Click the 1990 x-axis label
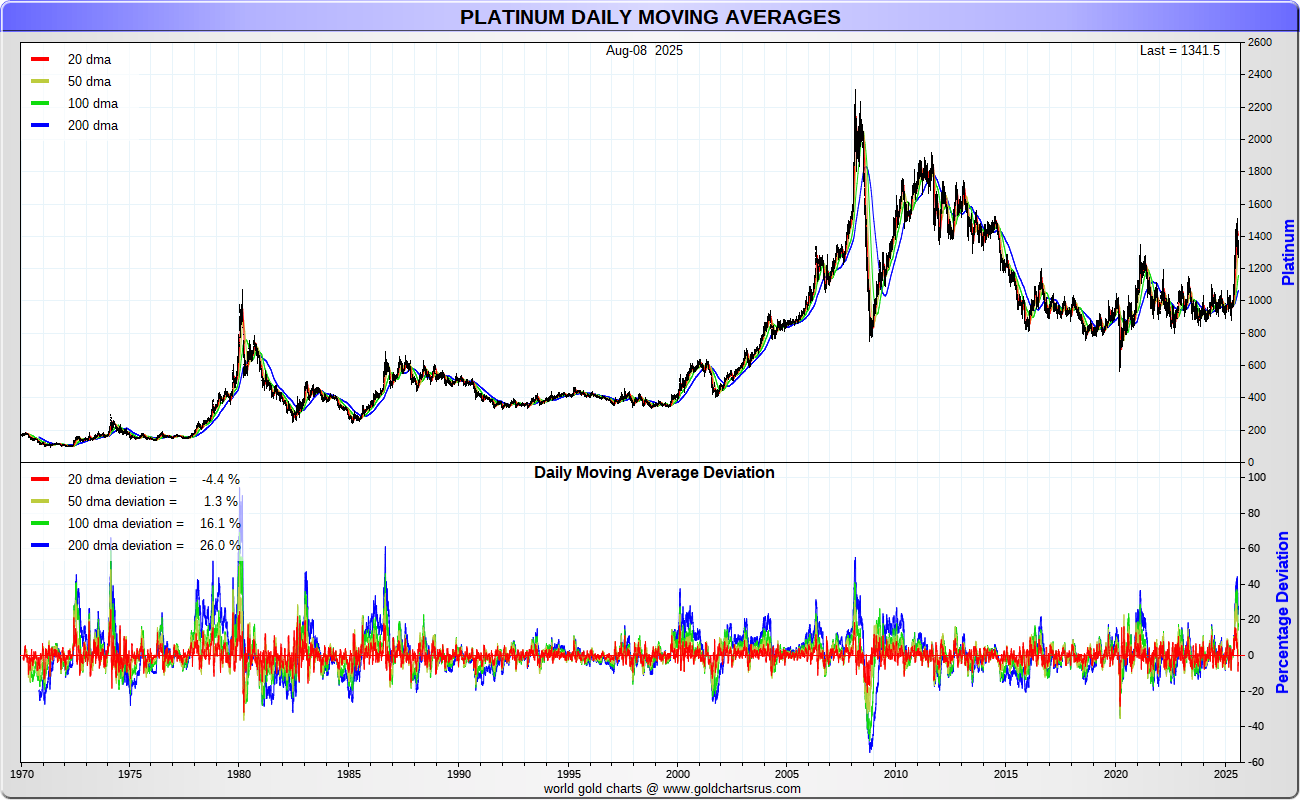 (459, 773)
